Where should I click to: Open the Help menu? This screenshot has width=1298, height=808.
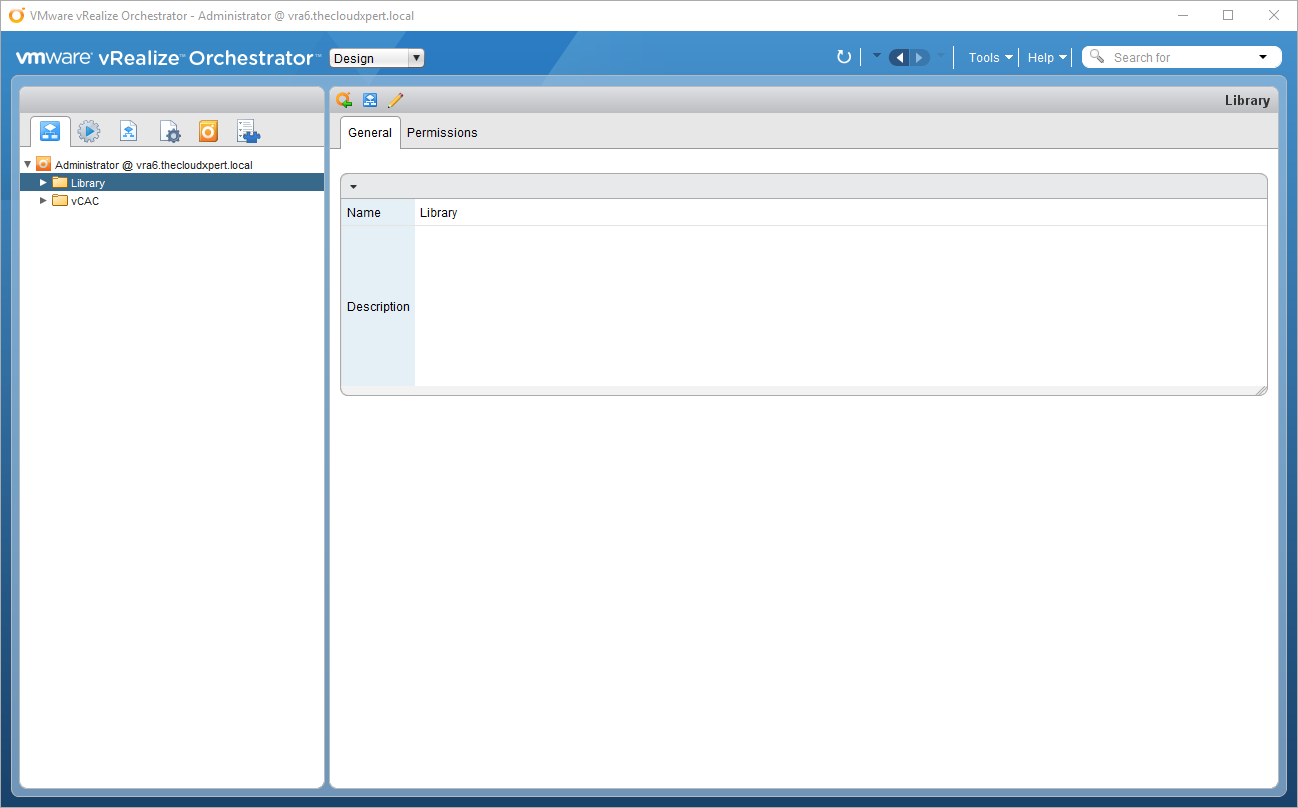[1047, 58]
